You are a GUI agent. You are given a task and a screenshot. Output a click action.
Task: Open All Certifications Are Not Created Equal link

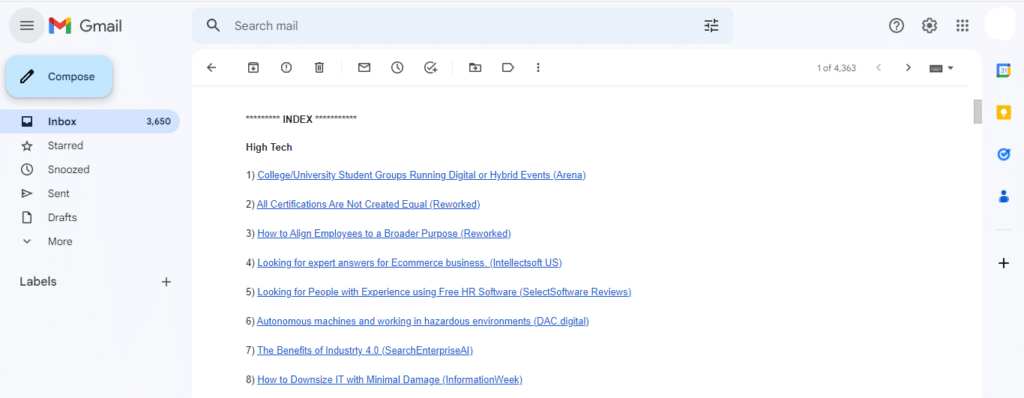point(368,205)
